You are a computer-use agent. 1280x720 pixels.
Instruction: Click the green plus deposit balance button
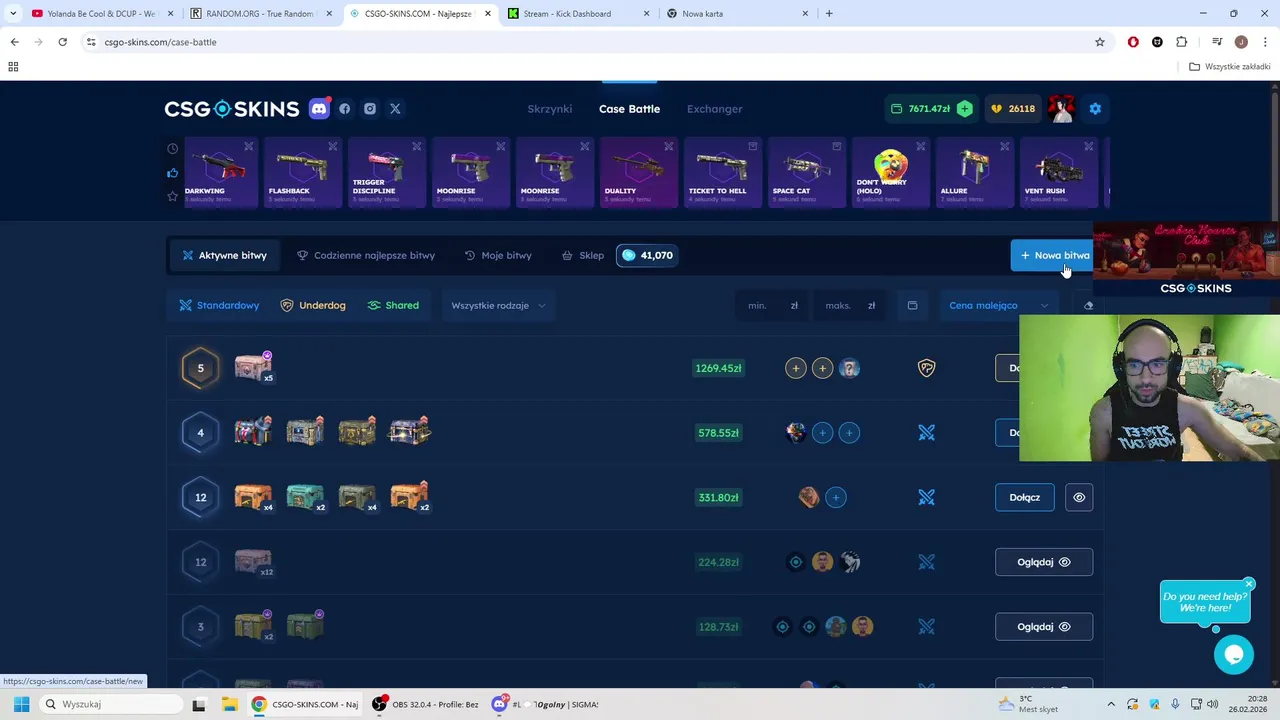coord(964,109)
